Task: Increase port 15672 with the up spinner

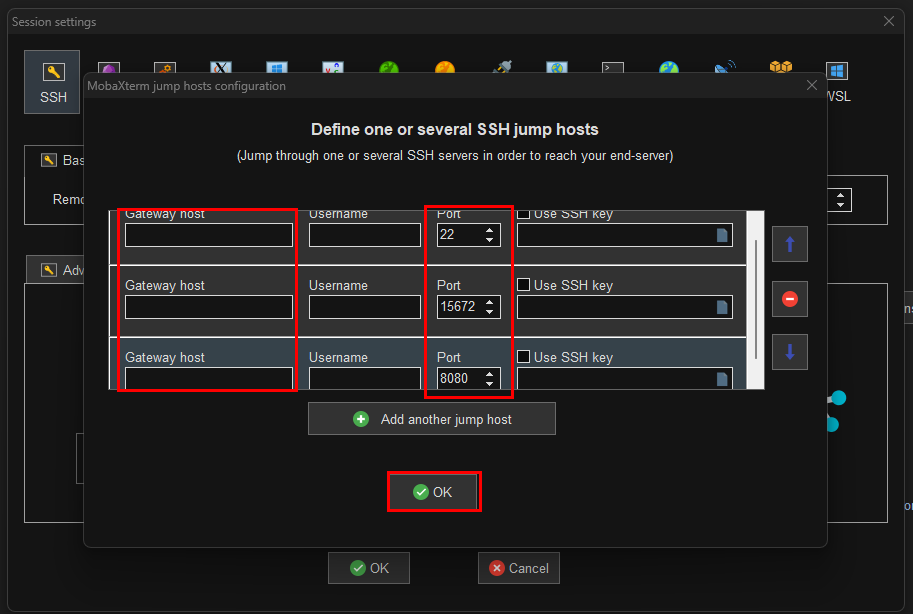Action: (489, 302)
